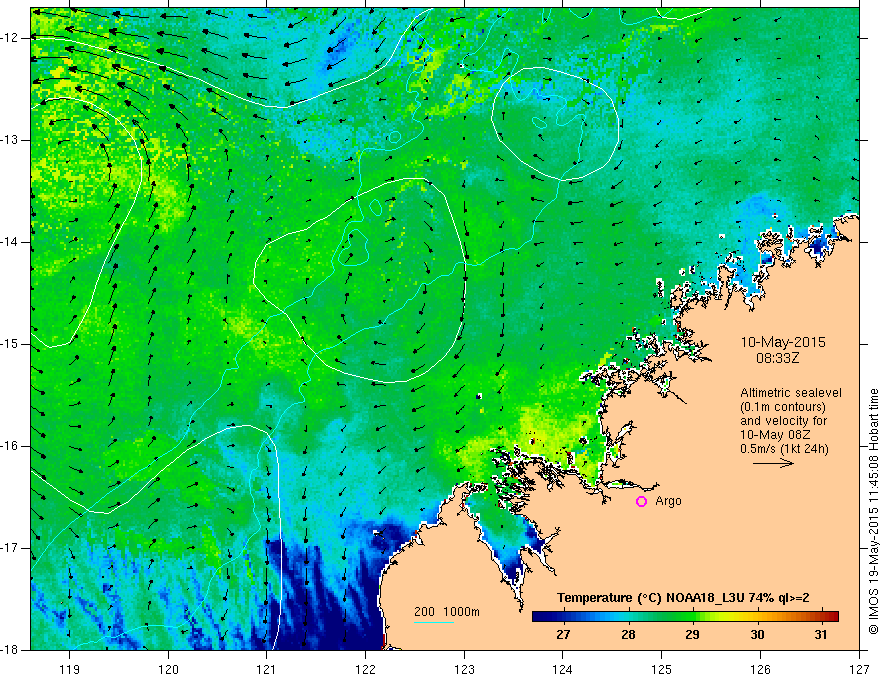Click longitude axis label '124'
Screen dimensions: 880x680
[563, 669]
